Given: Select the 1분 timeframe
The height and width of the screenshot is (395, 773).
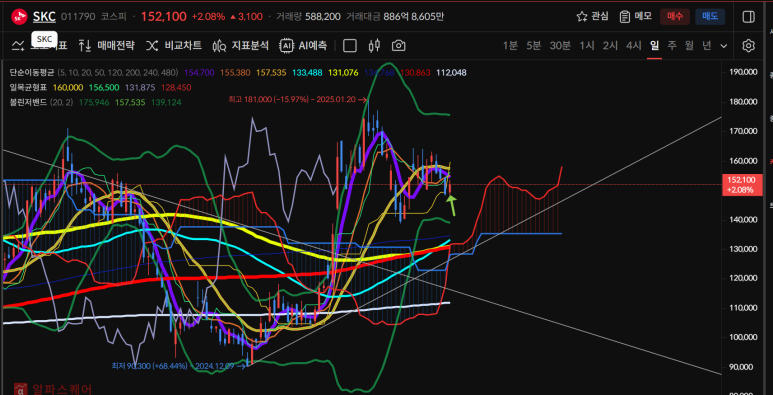Looking at the screenshot, I should pos(510,46).
